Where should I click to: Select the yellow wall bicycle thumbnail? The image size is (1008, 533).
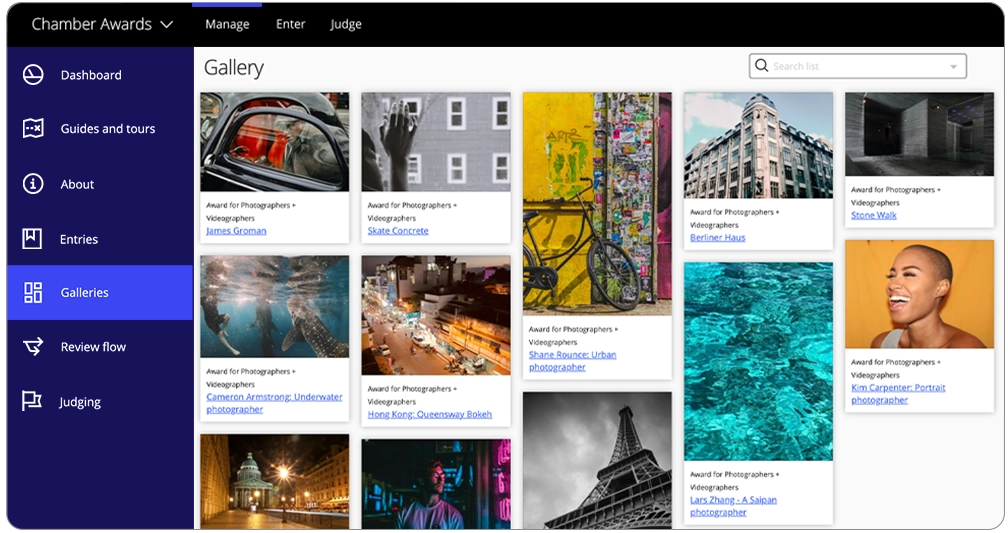597,204
